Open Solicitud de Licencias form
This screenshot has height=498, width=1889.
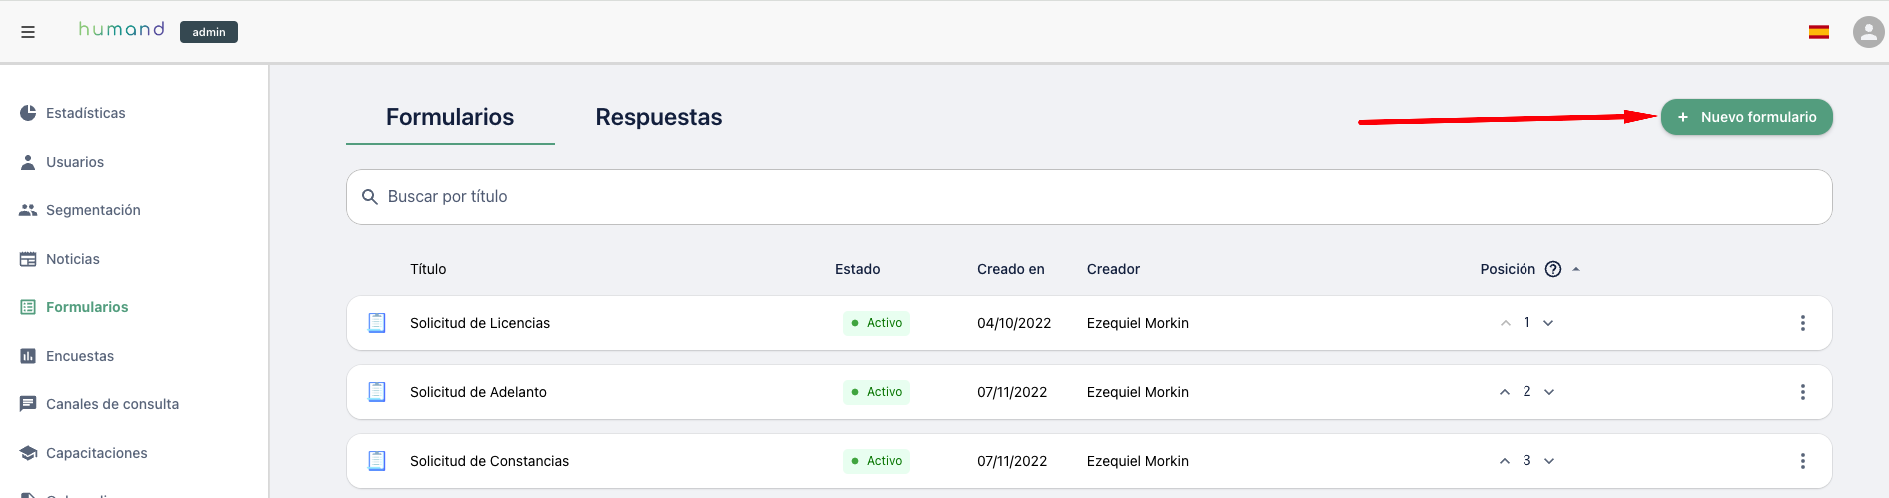click(x=480, y=323)
